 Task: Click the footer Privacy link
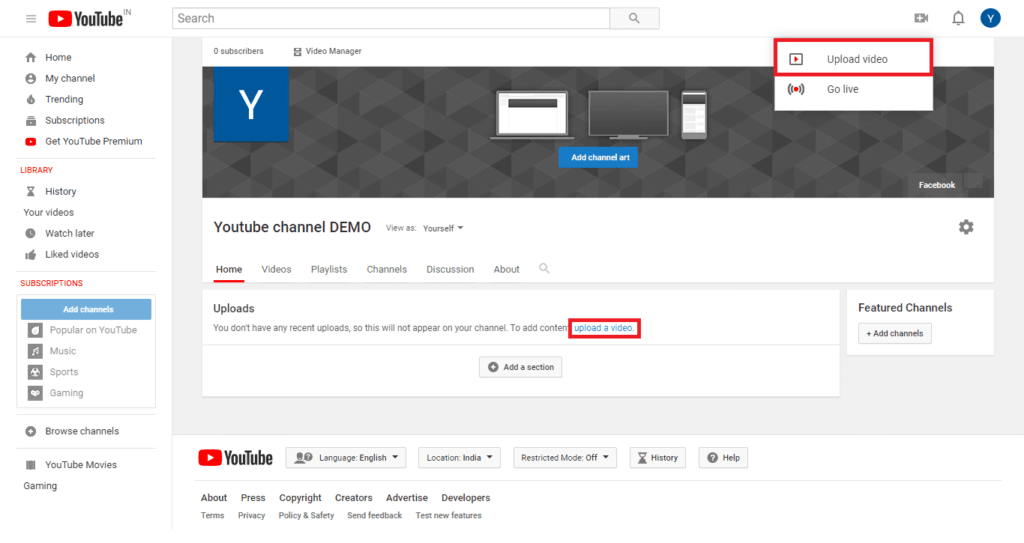click(251, 516)
